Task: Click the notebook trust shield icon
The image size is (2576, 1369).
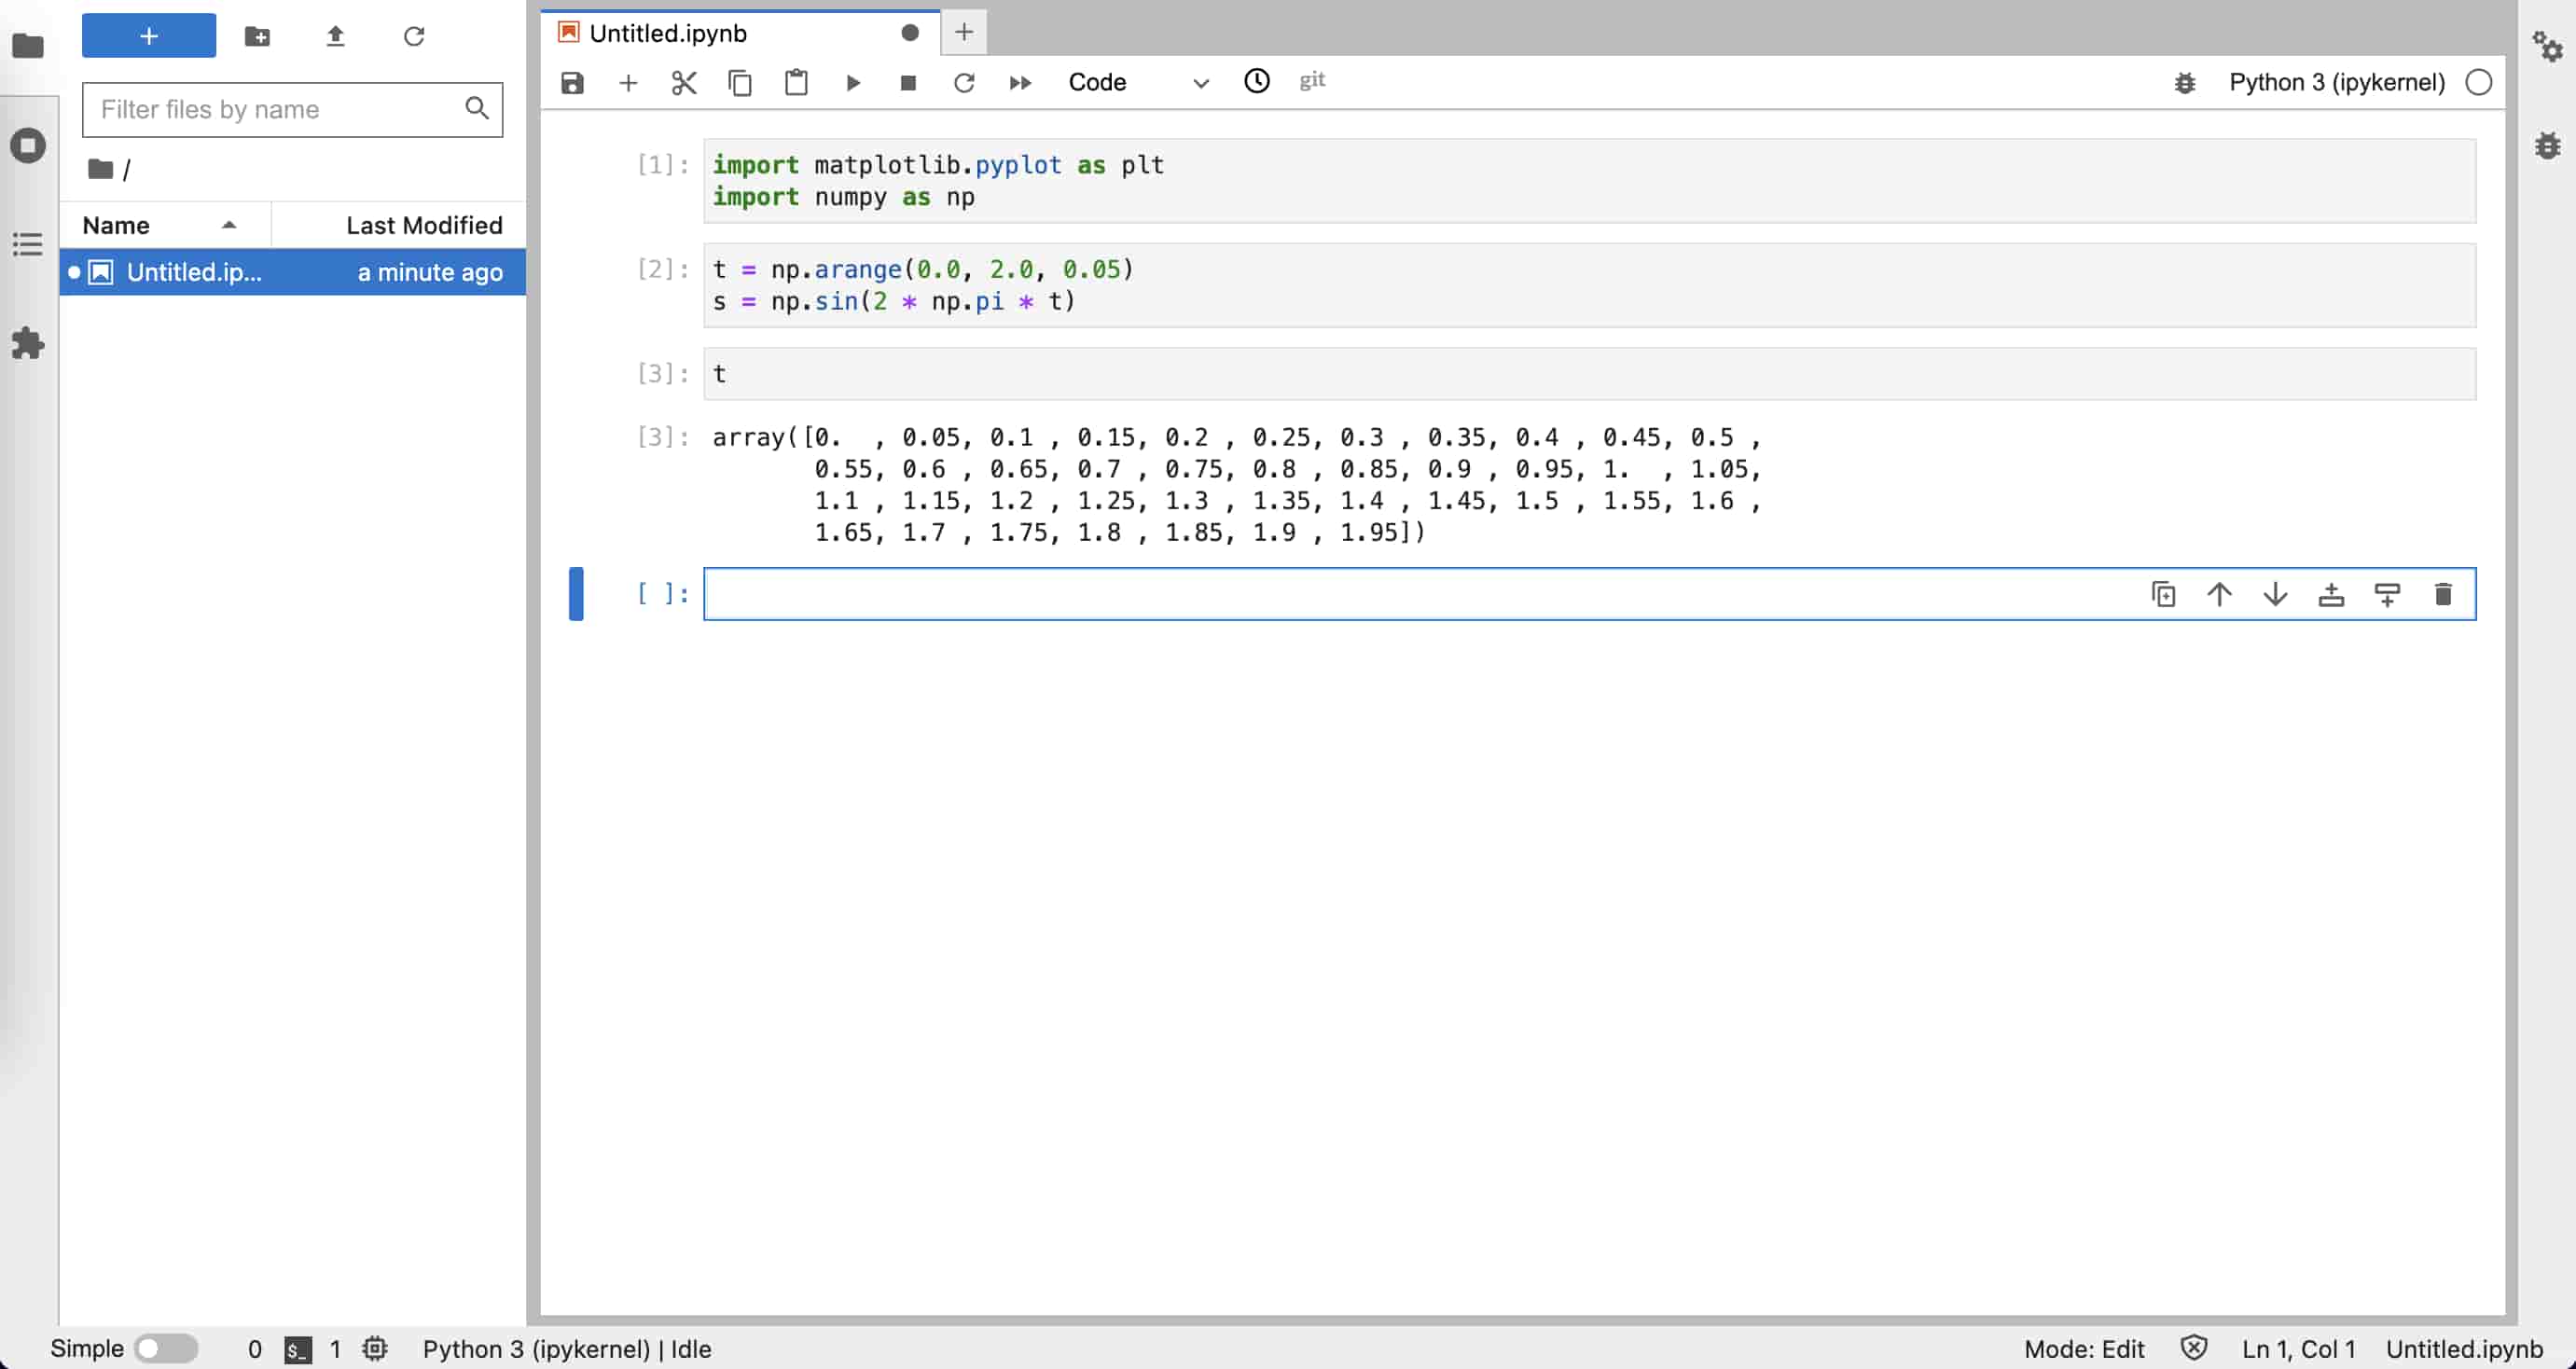Action: tap(2193, 1348)
